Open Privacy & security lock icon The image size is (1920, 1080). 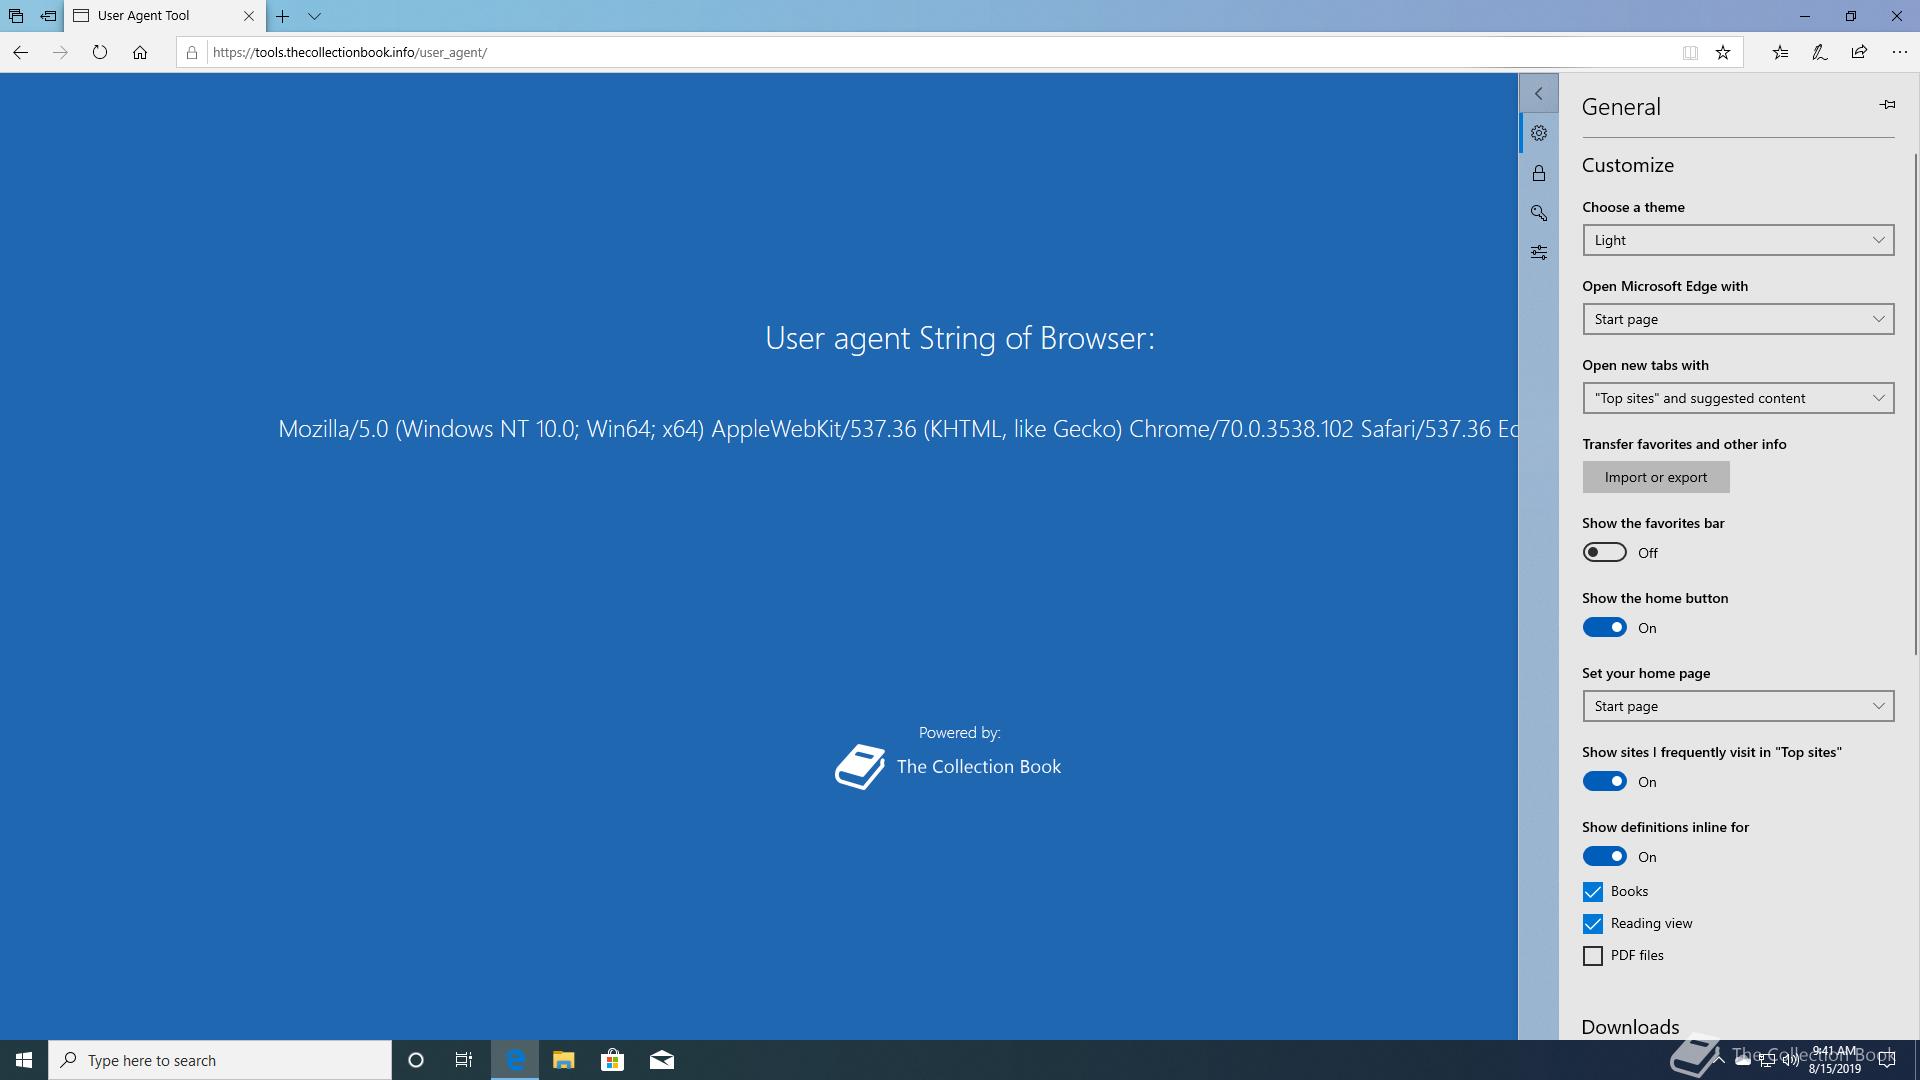[1539, 174]
